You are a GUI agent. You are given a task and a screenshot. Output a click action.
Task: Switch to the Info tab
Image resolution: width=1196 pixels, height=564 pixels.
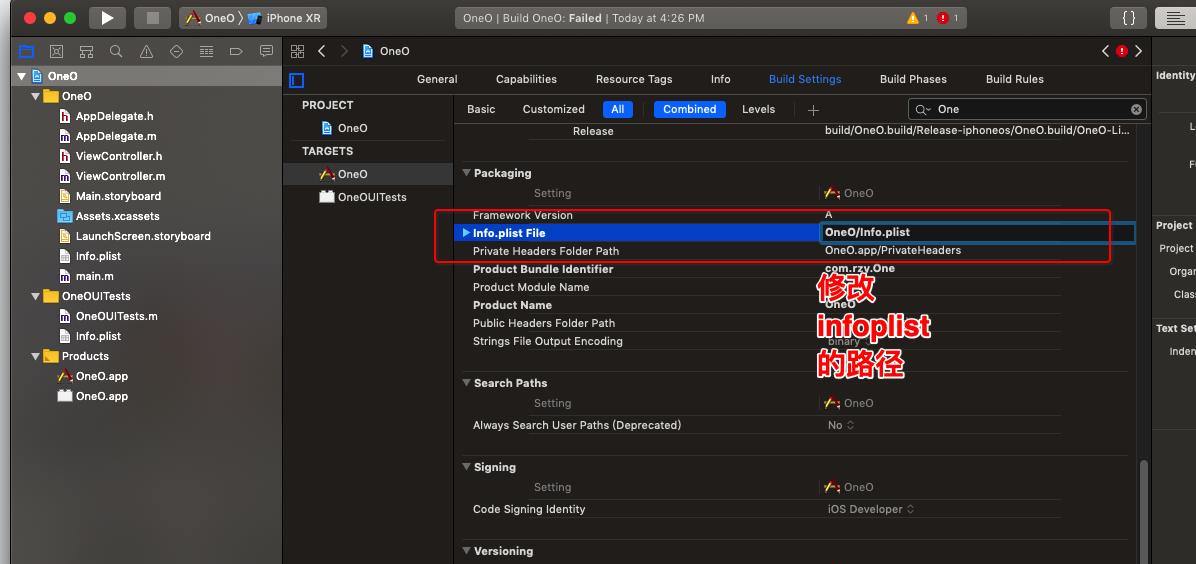pos(720,79)
